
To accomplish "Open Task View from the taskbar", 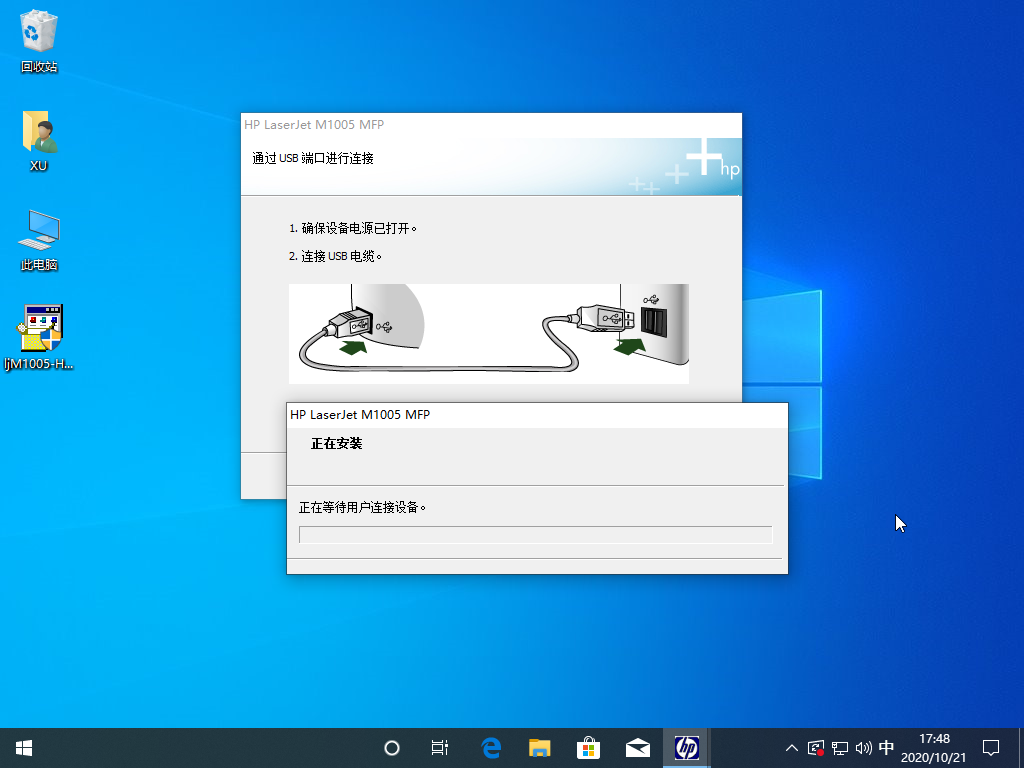I will [x=439, y=747].
